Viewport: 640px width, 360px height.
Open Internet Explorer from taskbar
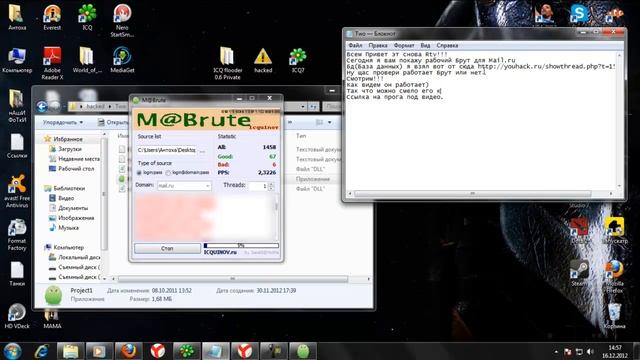click(x=42, y=351)
